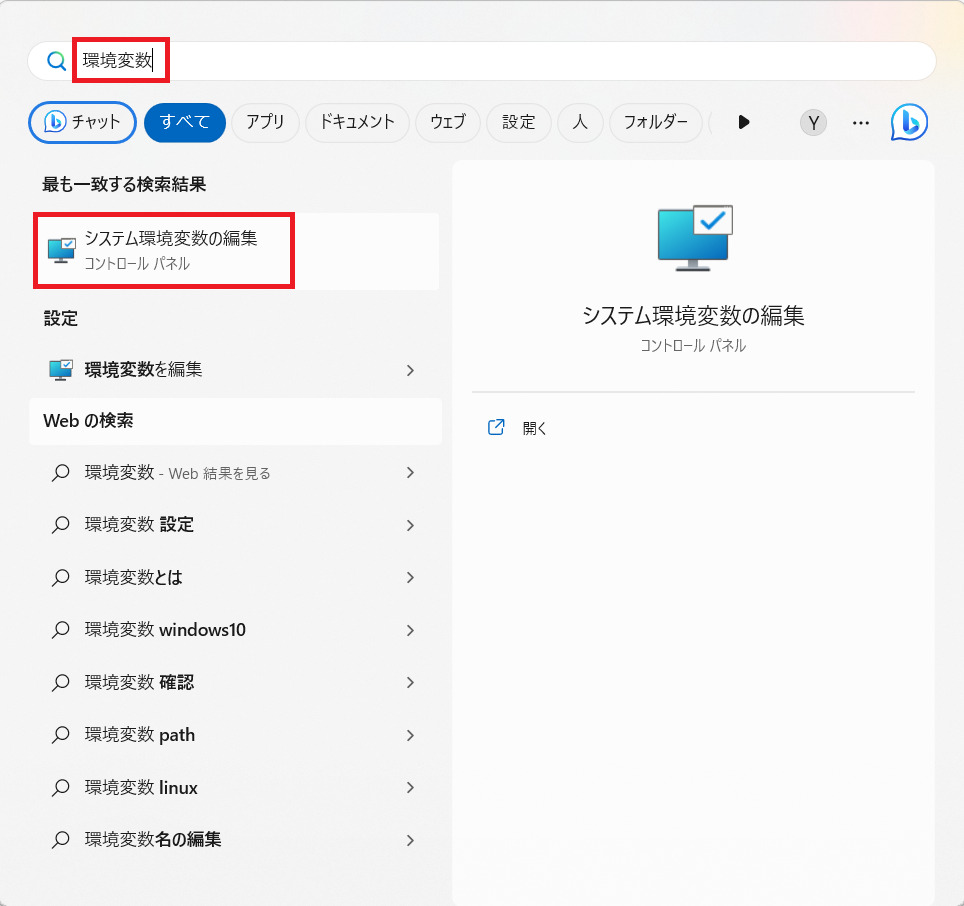
Task: Open the three-dot options menu
Action: click(861, 123)
